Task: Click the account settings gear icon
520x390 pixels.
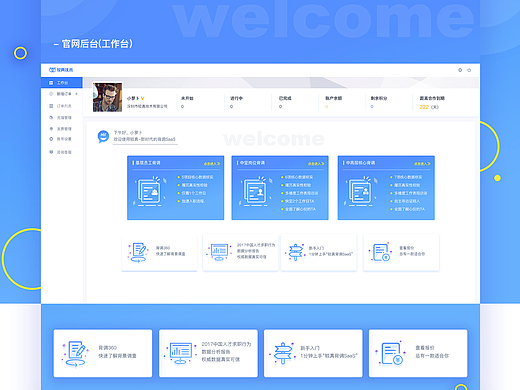Action: pos(51,139)
